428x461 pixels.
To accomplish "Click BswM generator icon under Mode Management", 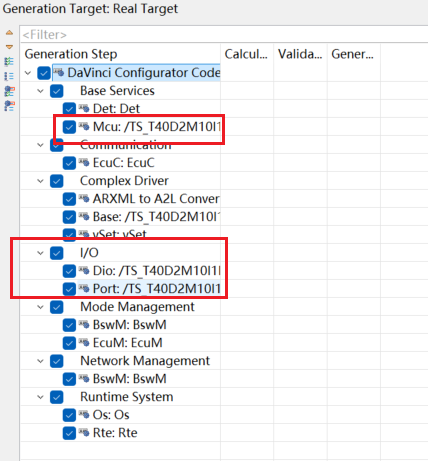I will pyautogui.click(x=84, y=325).
